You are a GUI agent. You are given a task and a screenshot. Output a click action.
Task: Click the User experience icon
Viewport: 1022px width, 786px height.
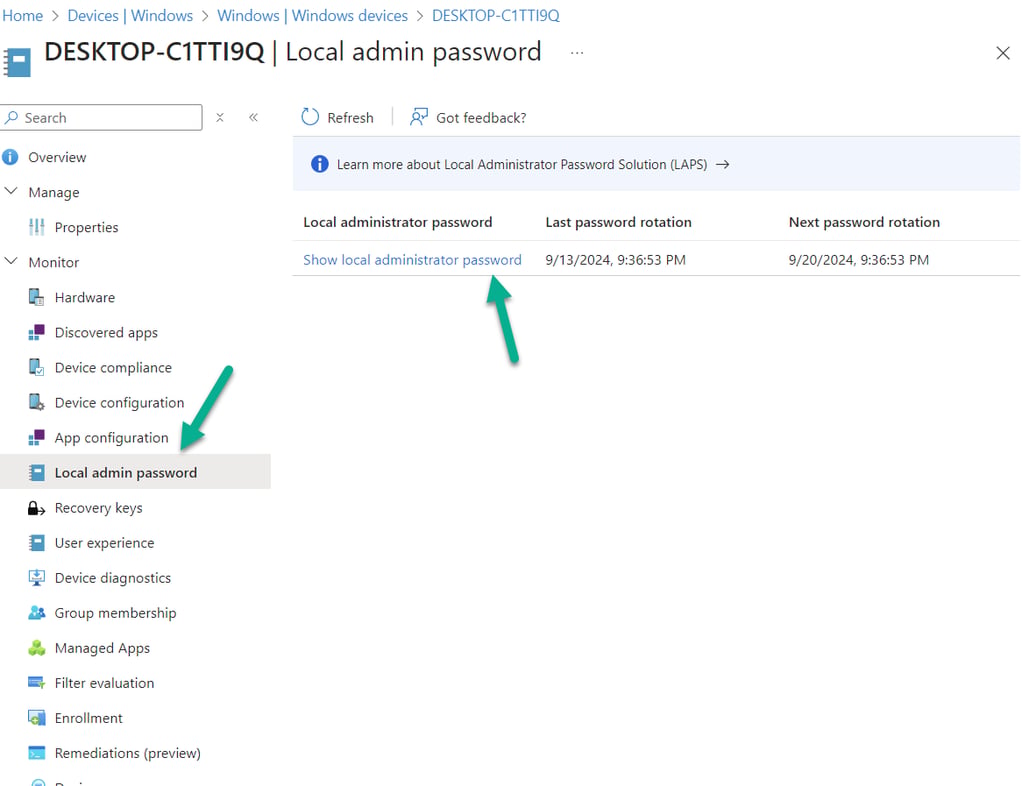pos(36,543)
